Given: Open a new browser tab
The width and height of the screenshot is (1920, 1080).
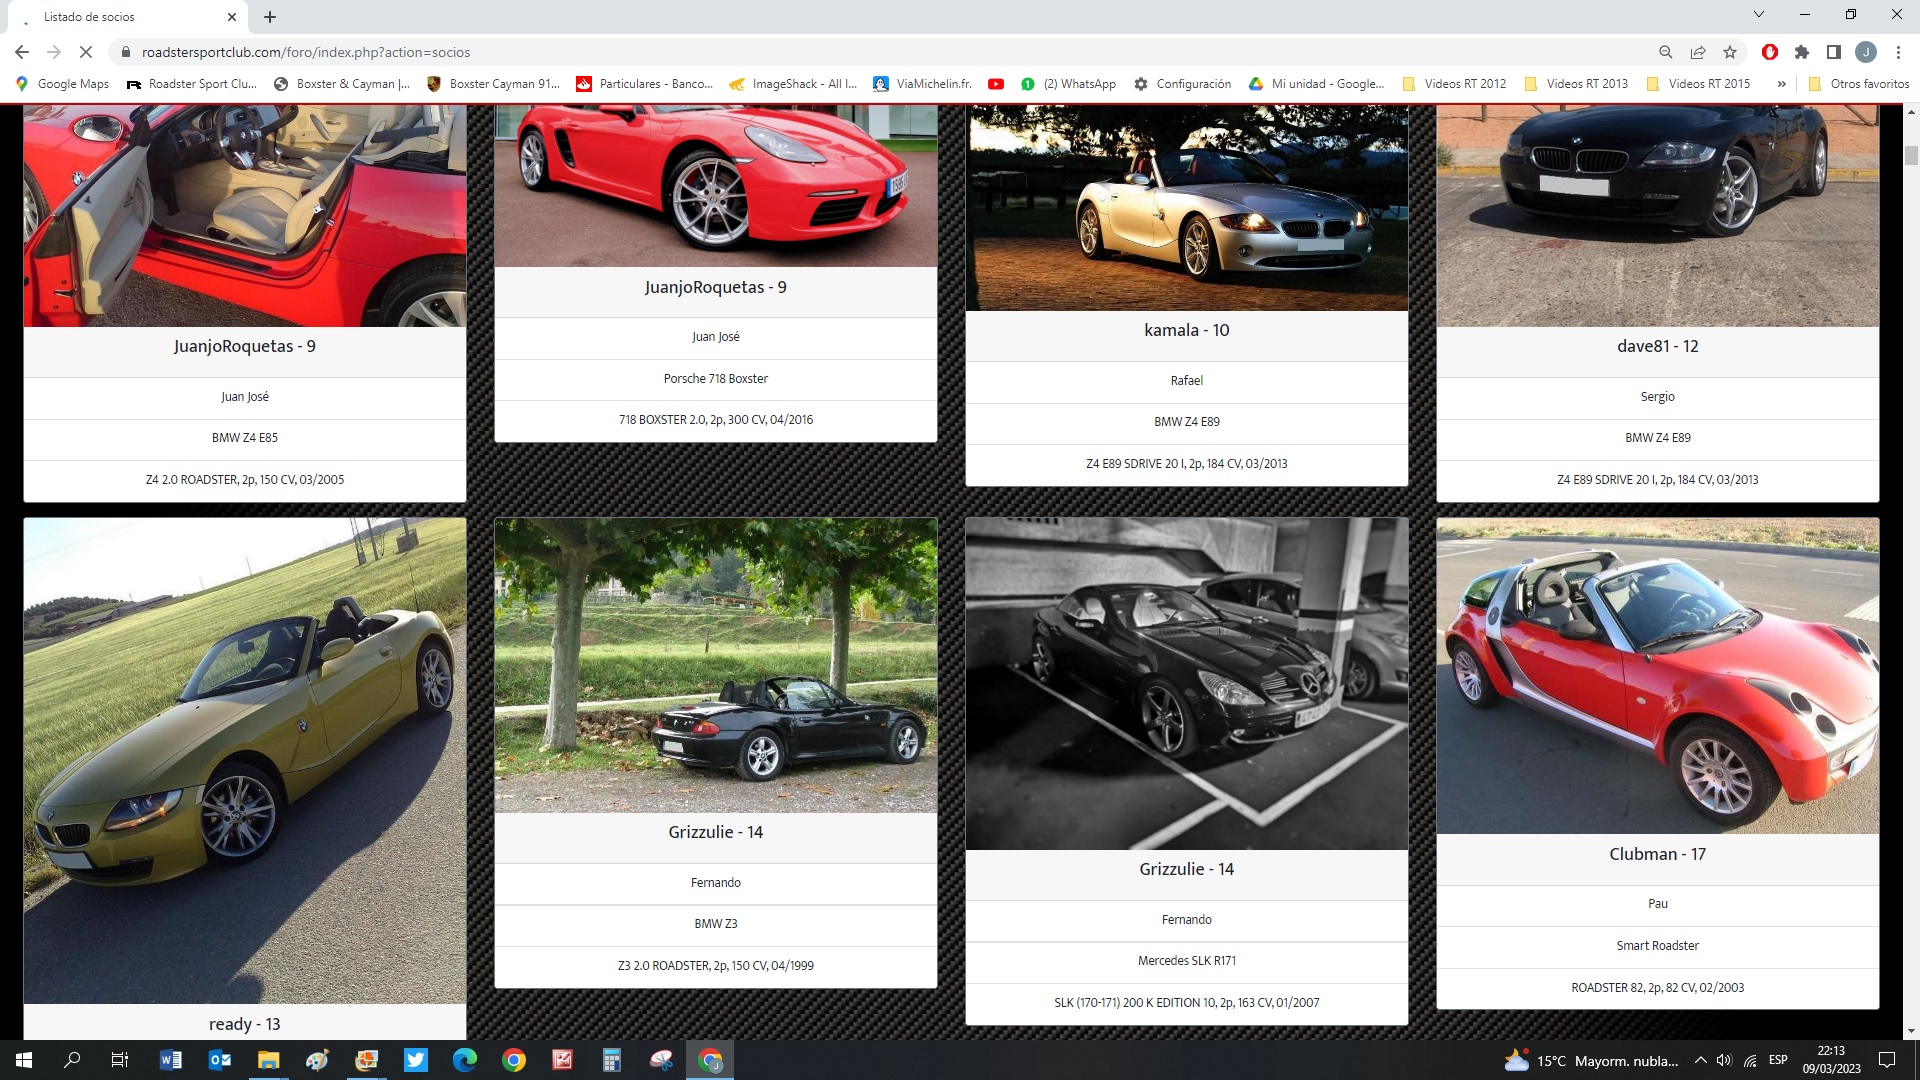Looking at the screenshot, I should 270,17.
